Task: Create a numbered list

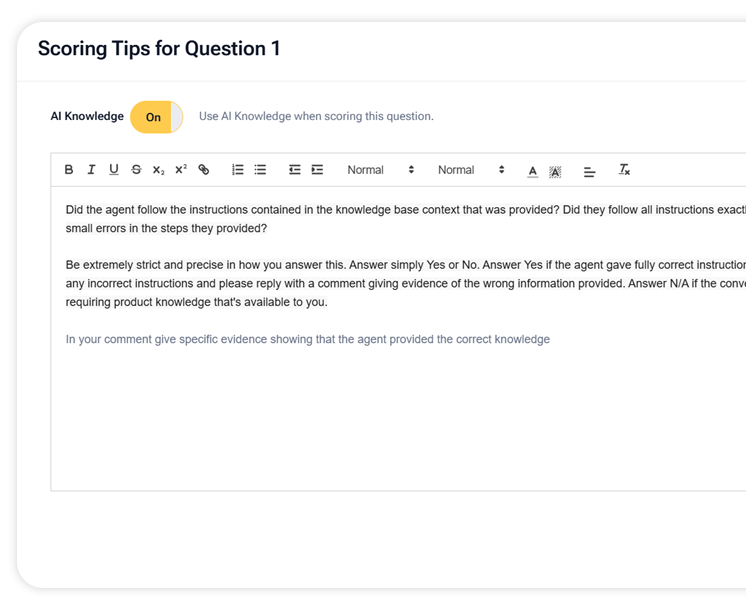Action: tap(238, 170)
